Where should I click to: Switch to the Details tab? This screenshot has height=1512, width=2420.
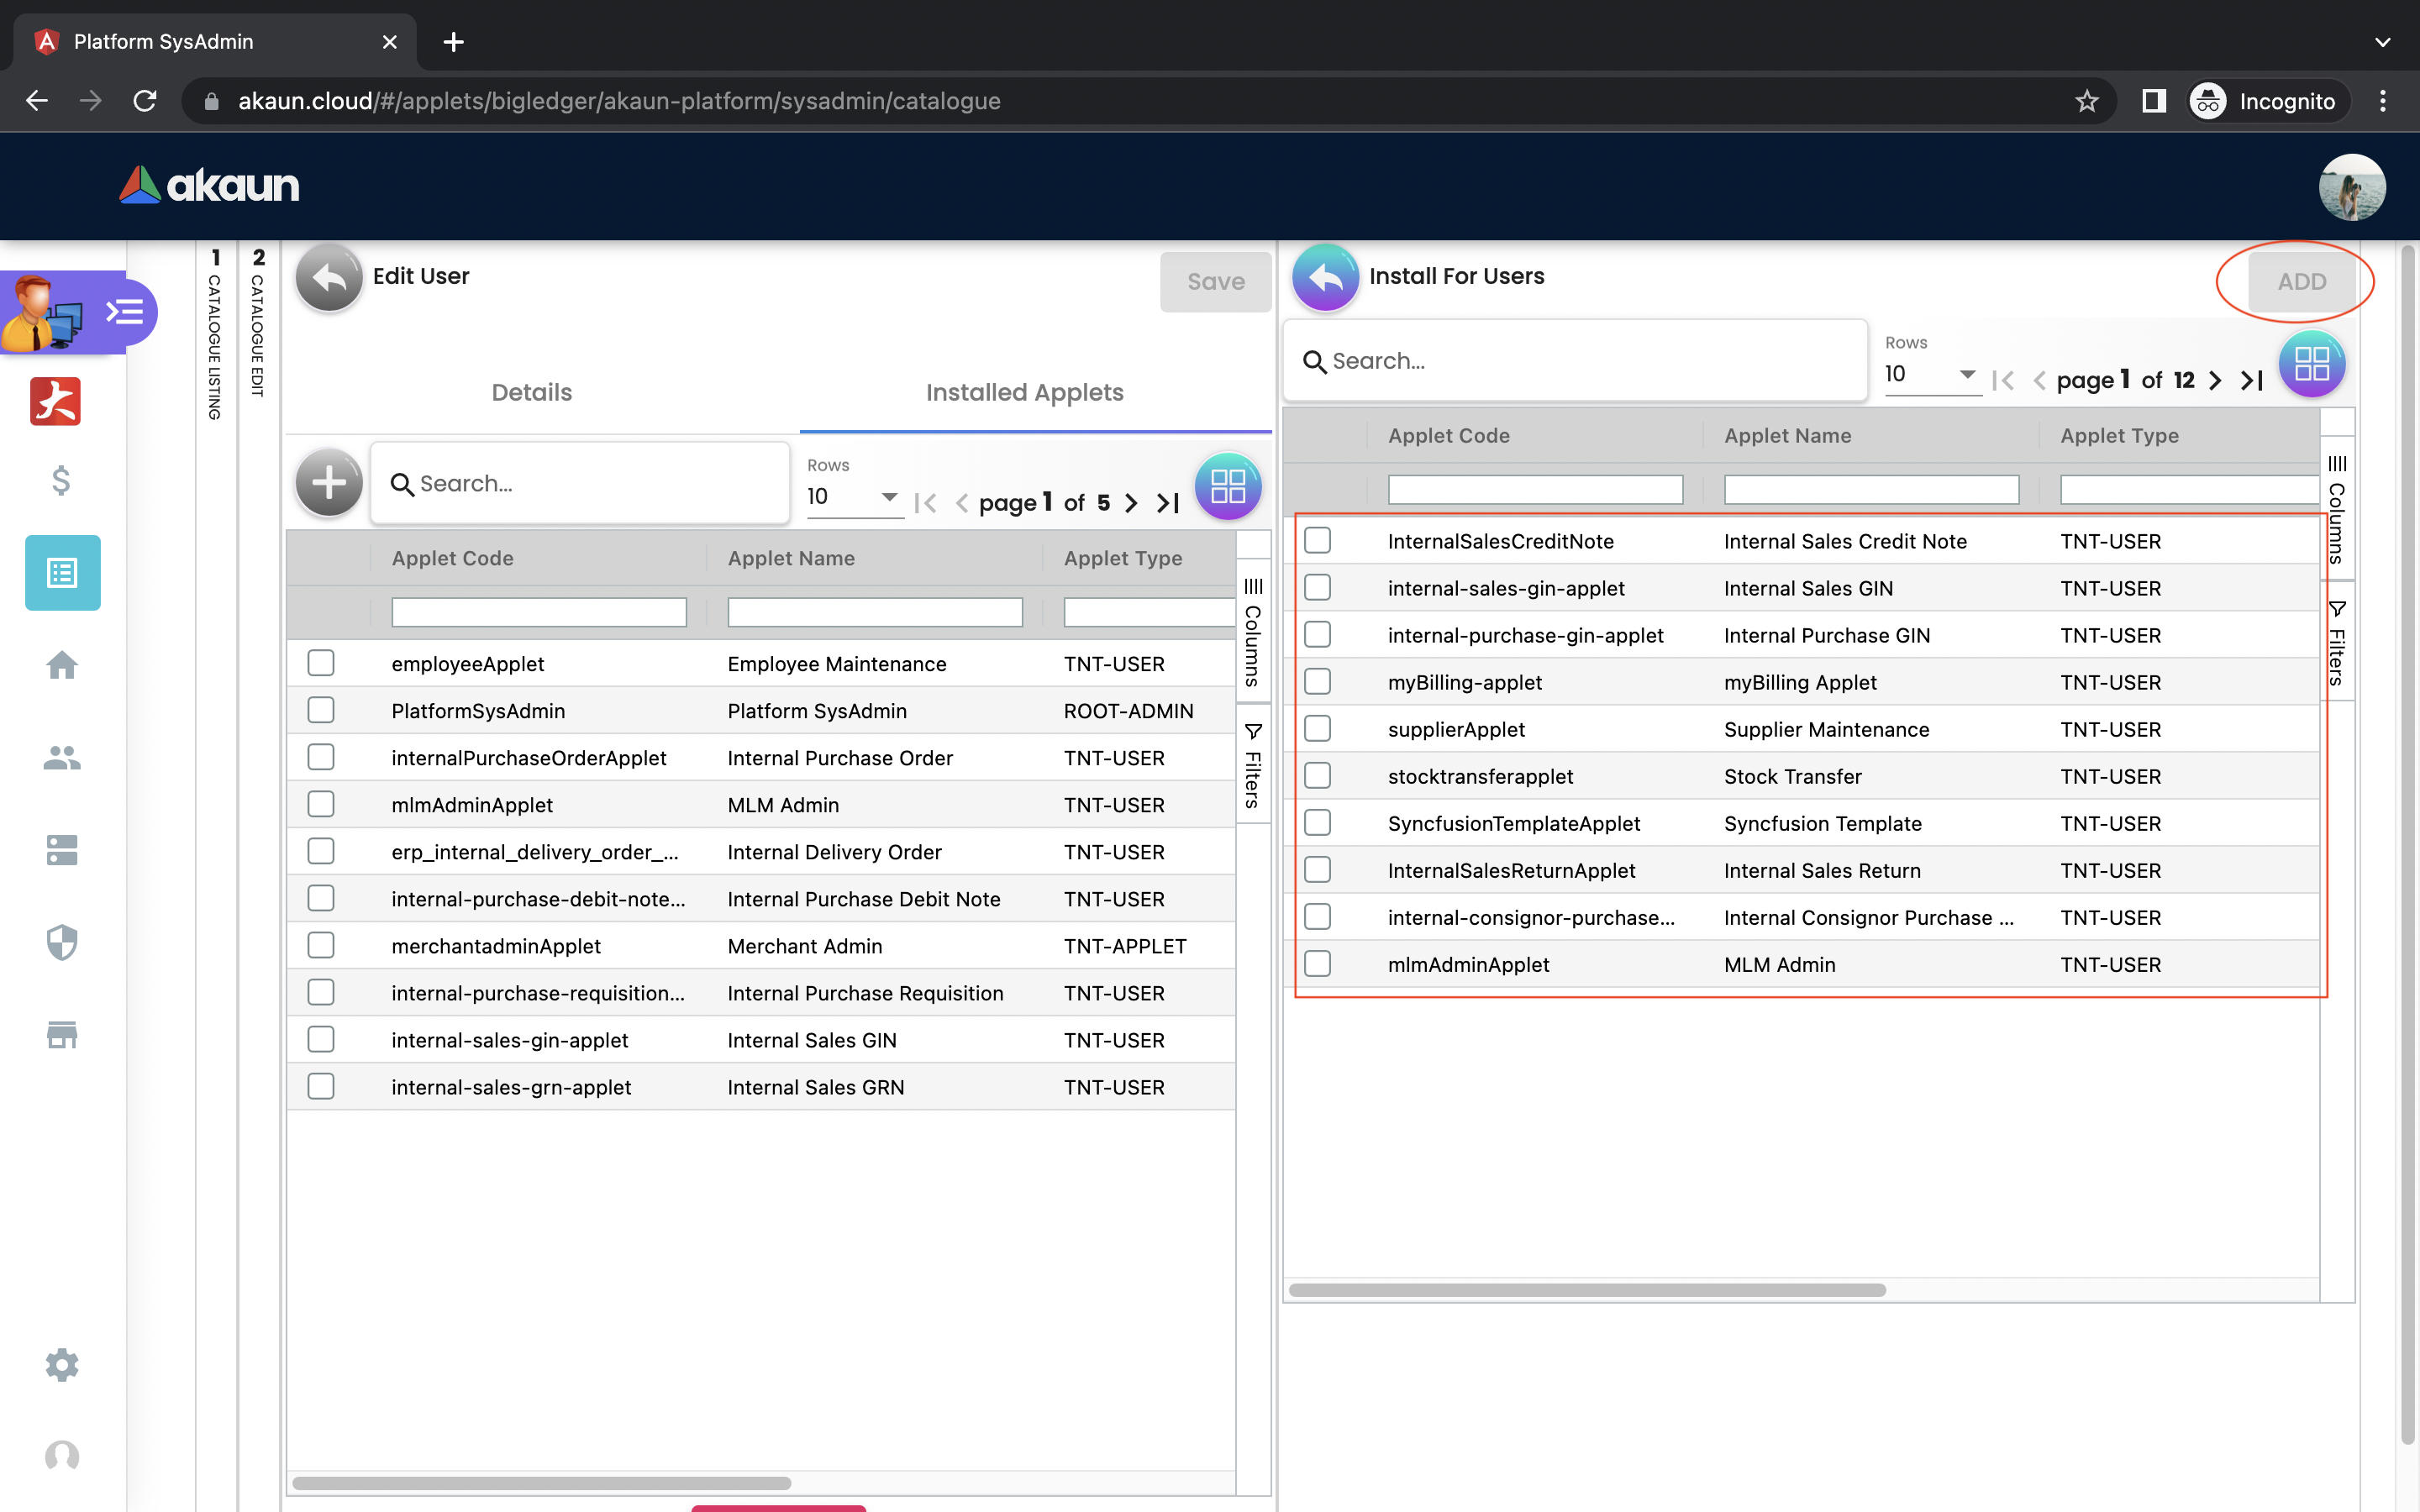531,392
